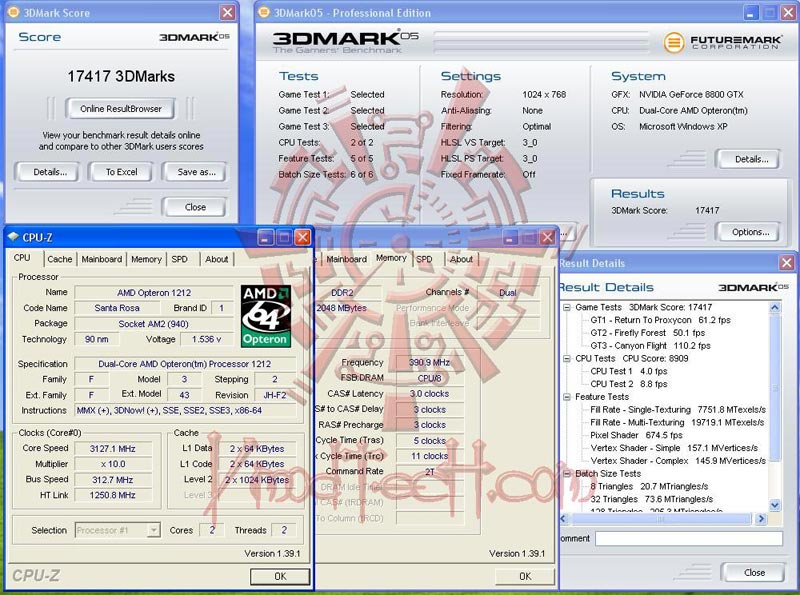Click the Name field AMD Opteron 1212
800x595 pixels.
[154, 292]
